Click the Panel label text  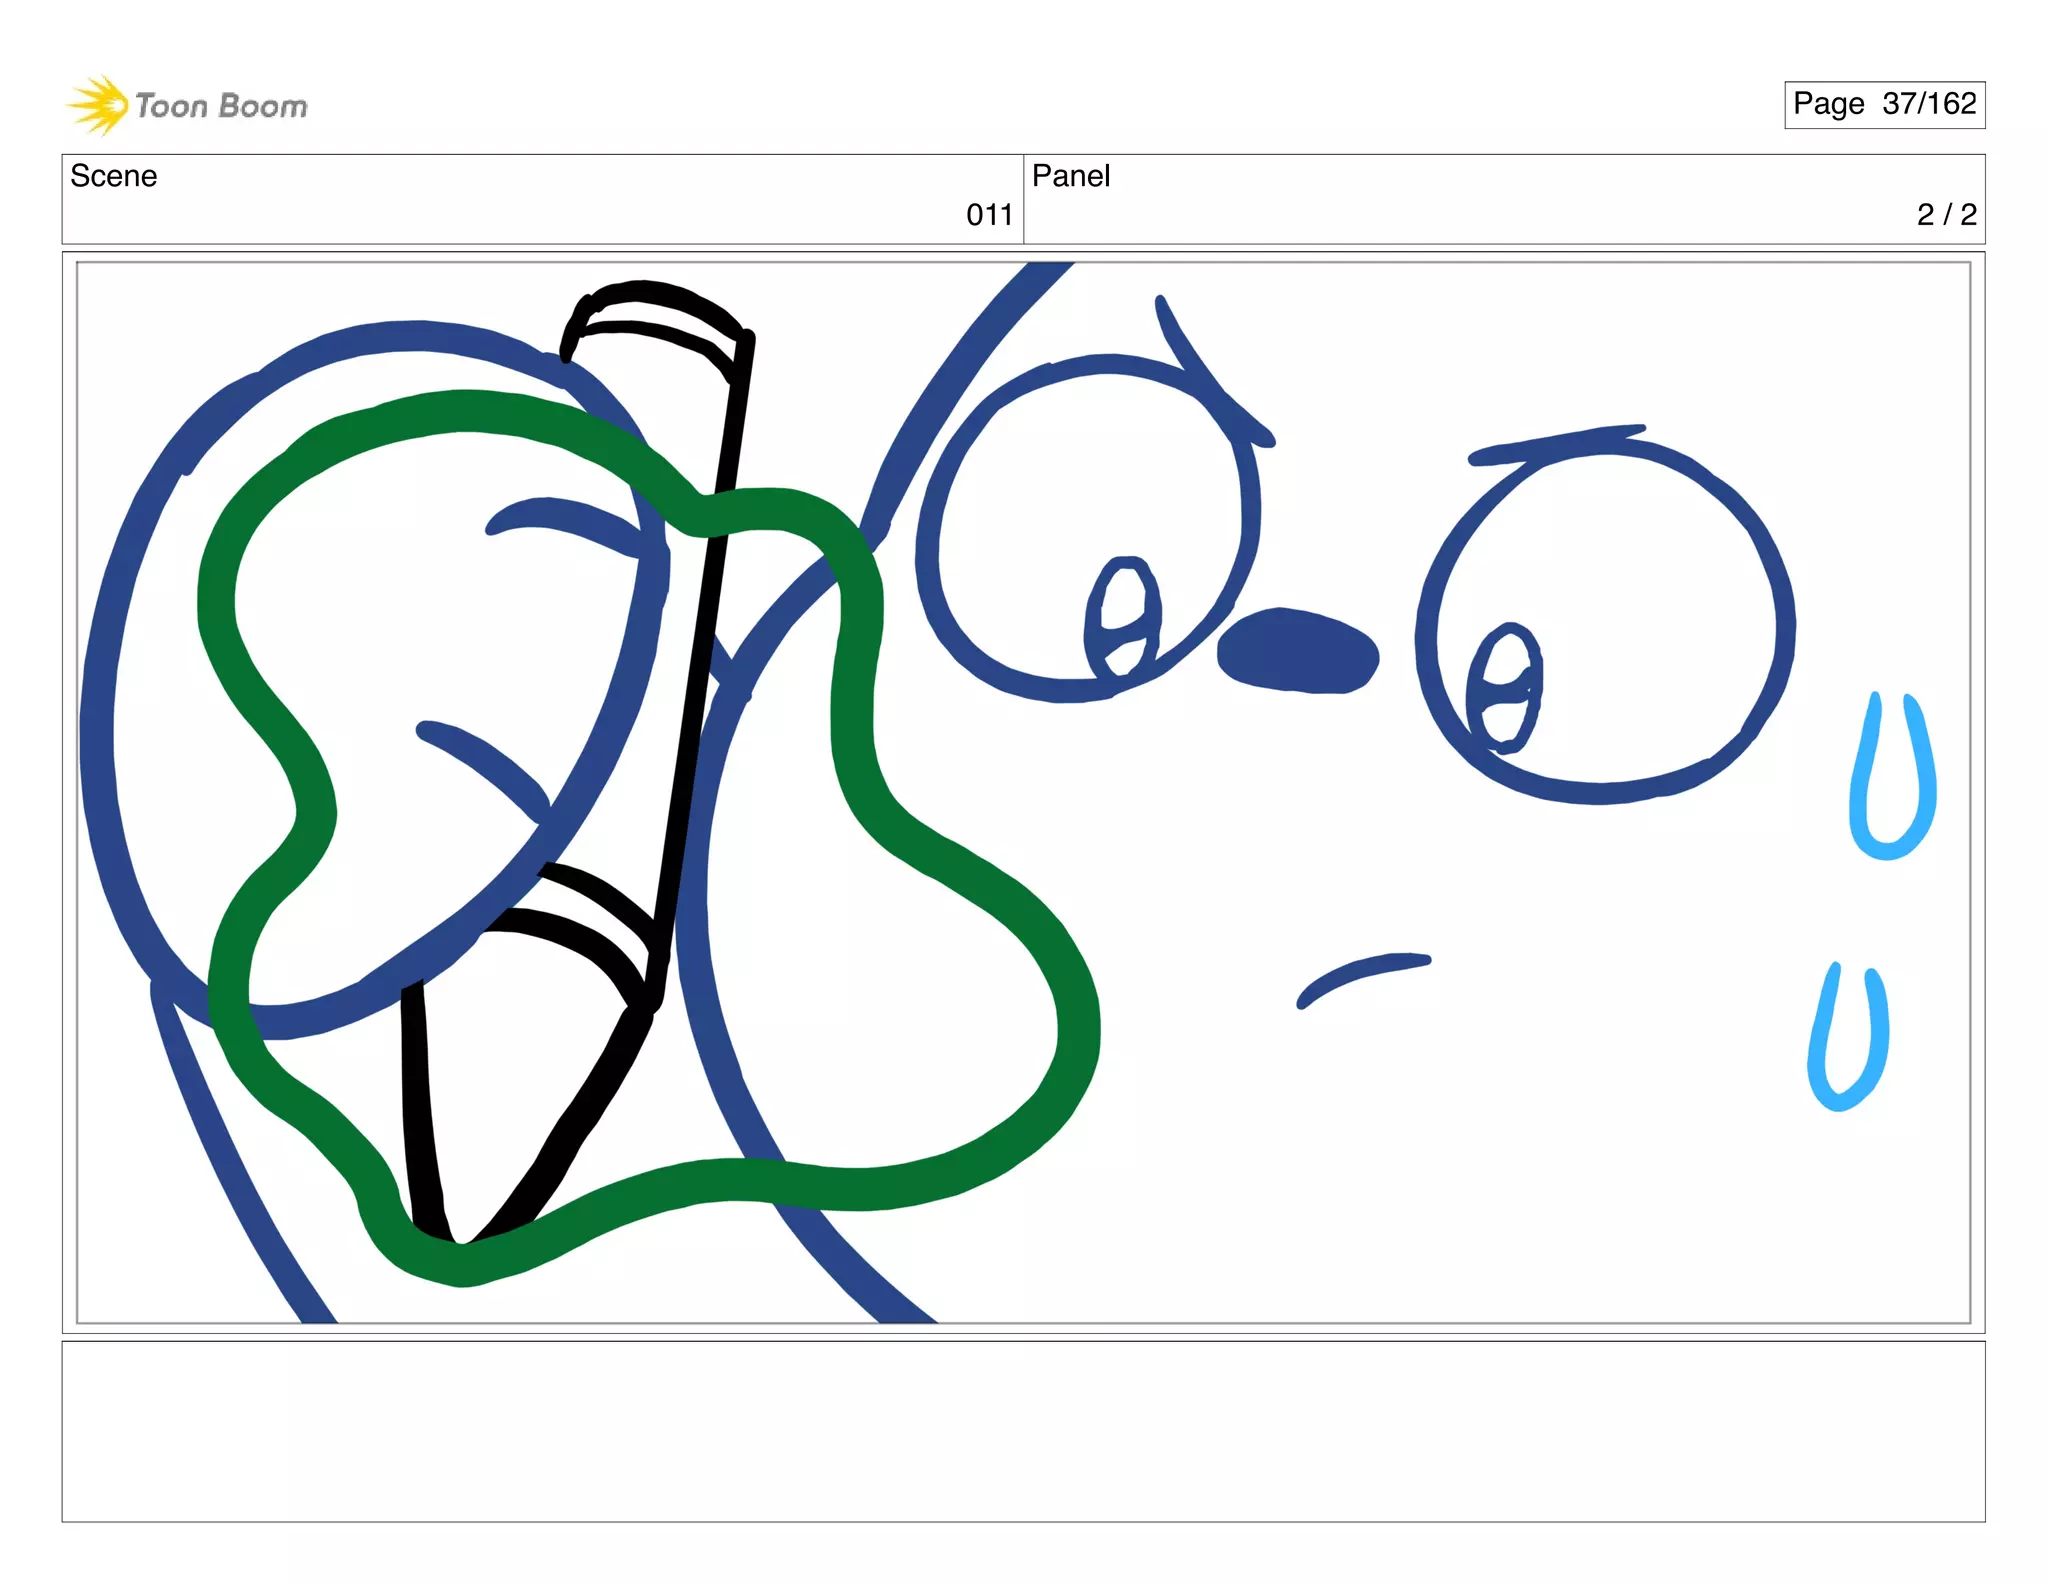[1071, 176]
